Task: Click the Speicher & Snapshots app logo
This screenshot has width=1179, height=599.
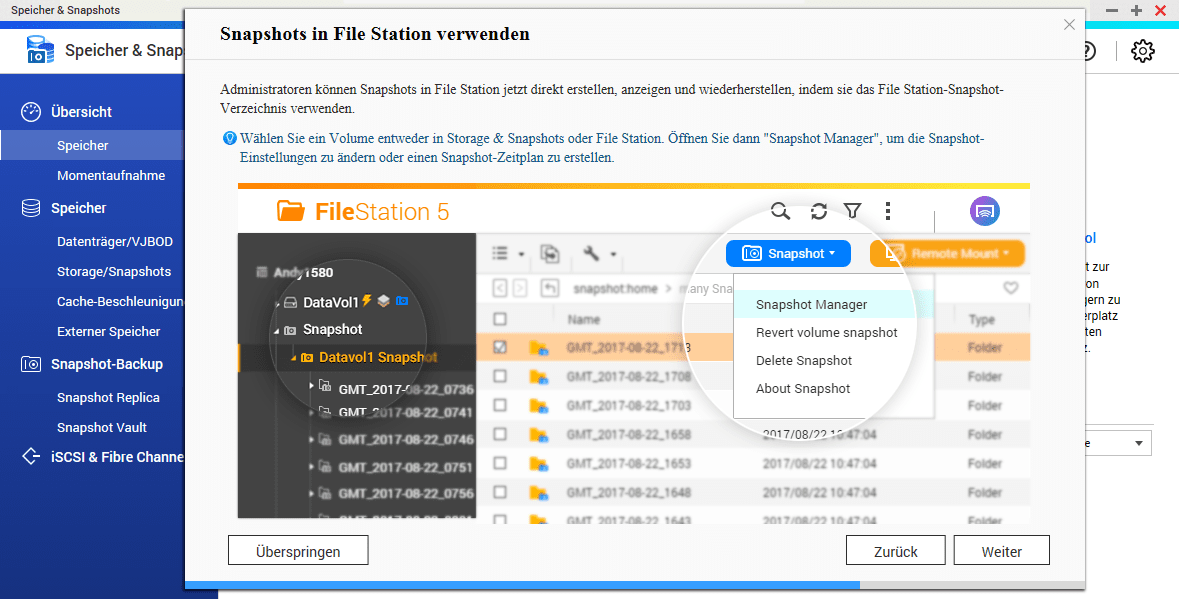Action: click(x=40, y=50)
